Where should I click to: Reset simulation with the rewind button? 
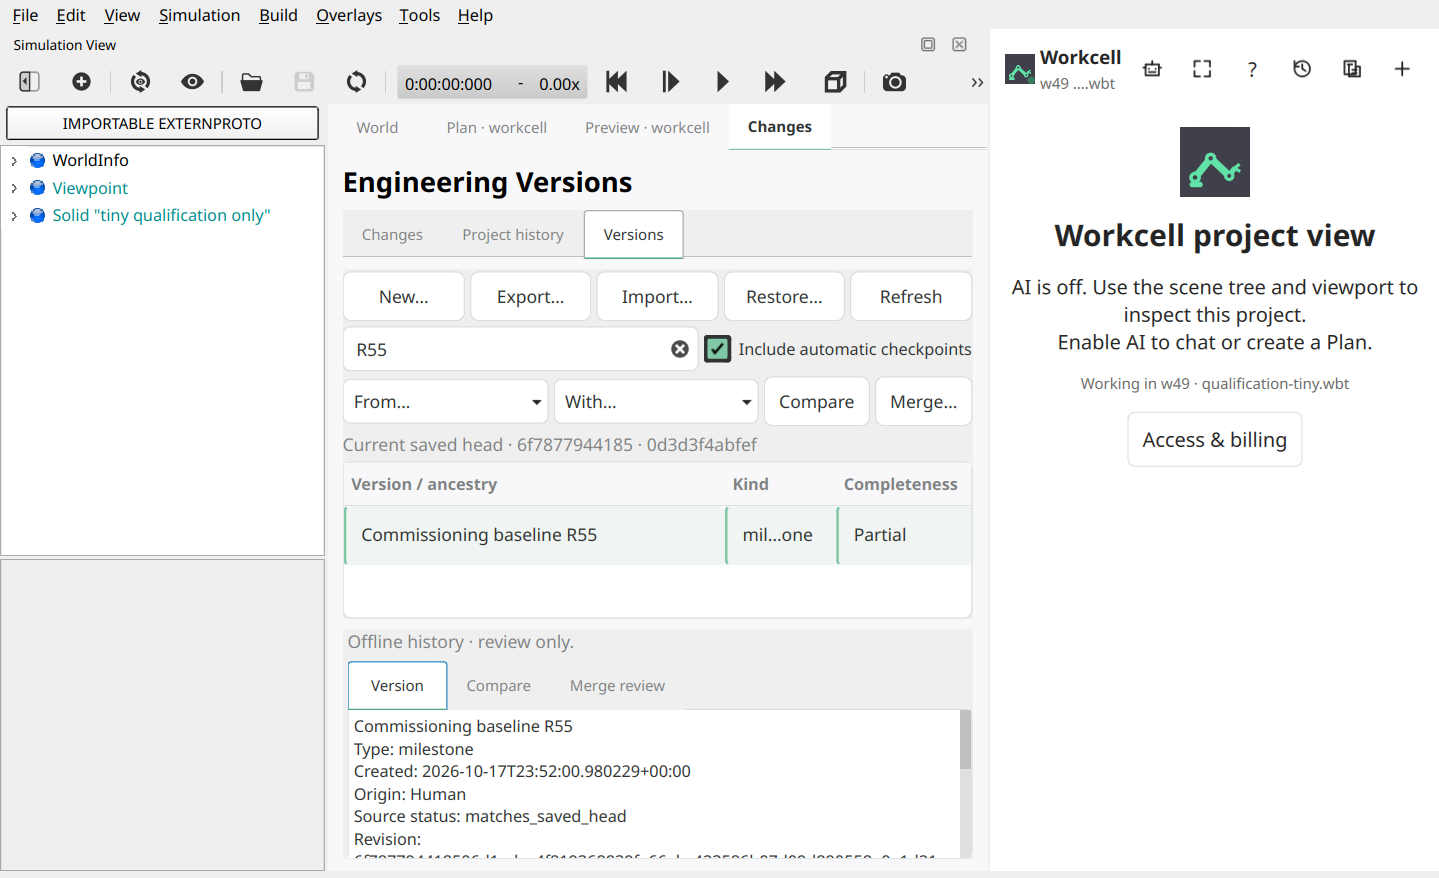click(x=616, y=82)
